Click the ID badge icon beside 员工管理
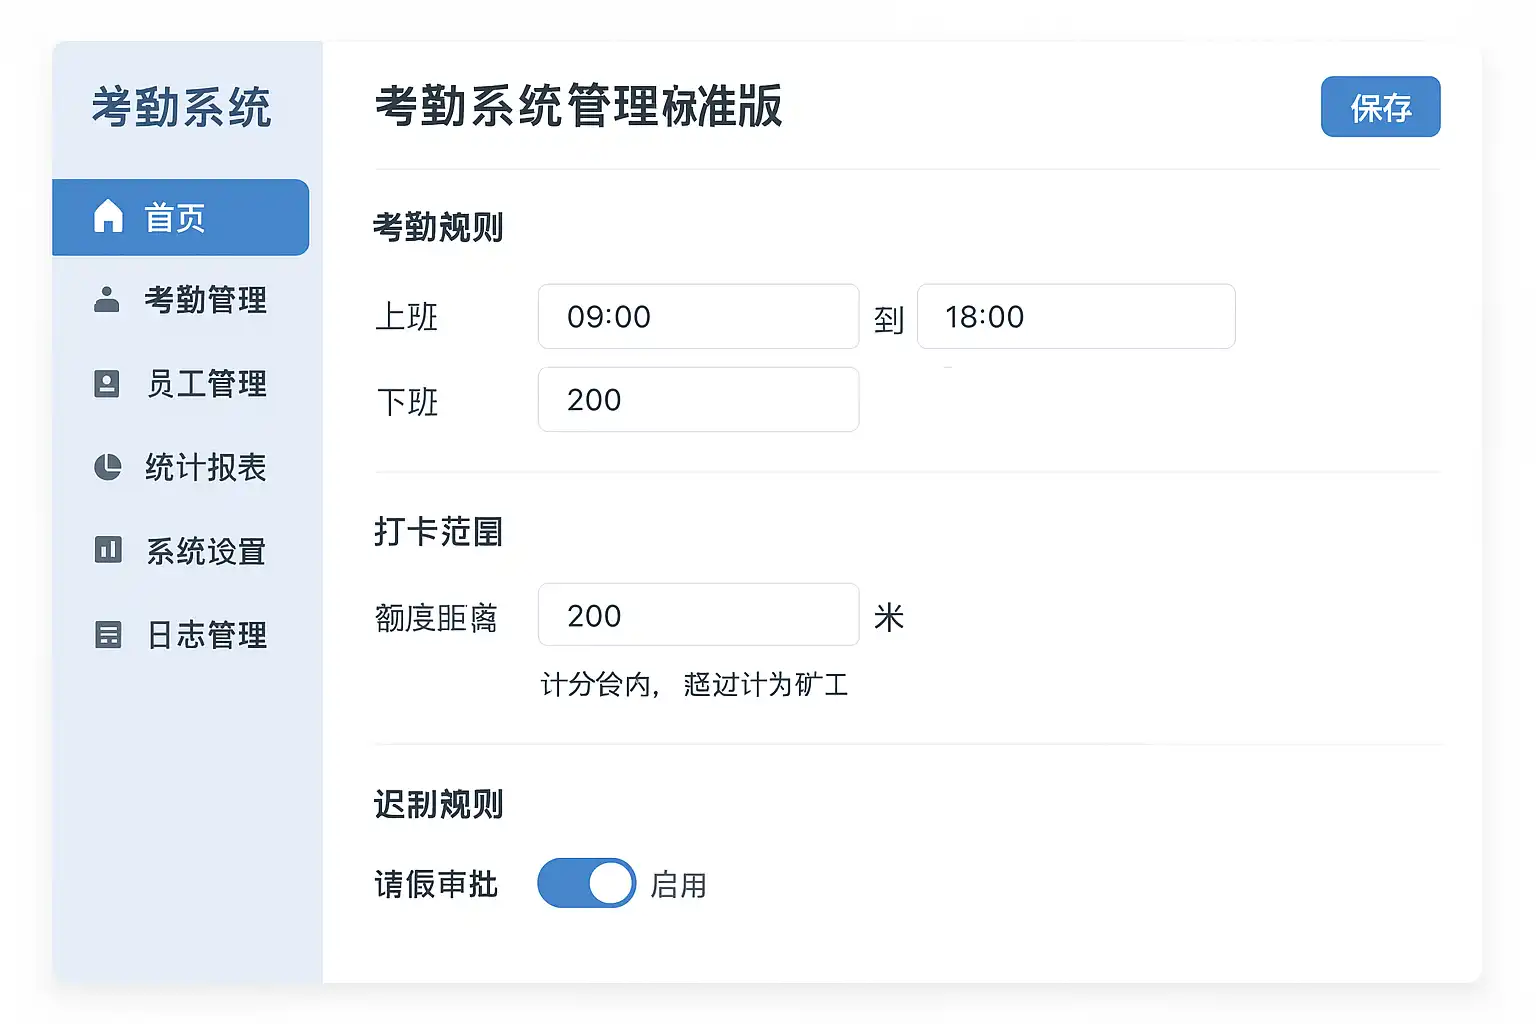Image resolution: width=1536 pixels, height=1024 pixels. coord(107,383)
